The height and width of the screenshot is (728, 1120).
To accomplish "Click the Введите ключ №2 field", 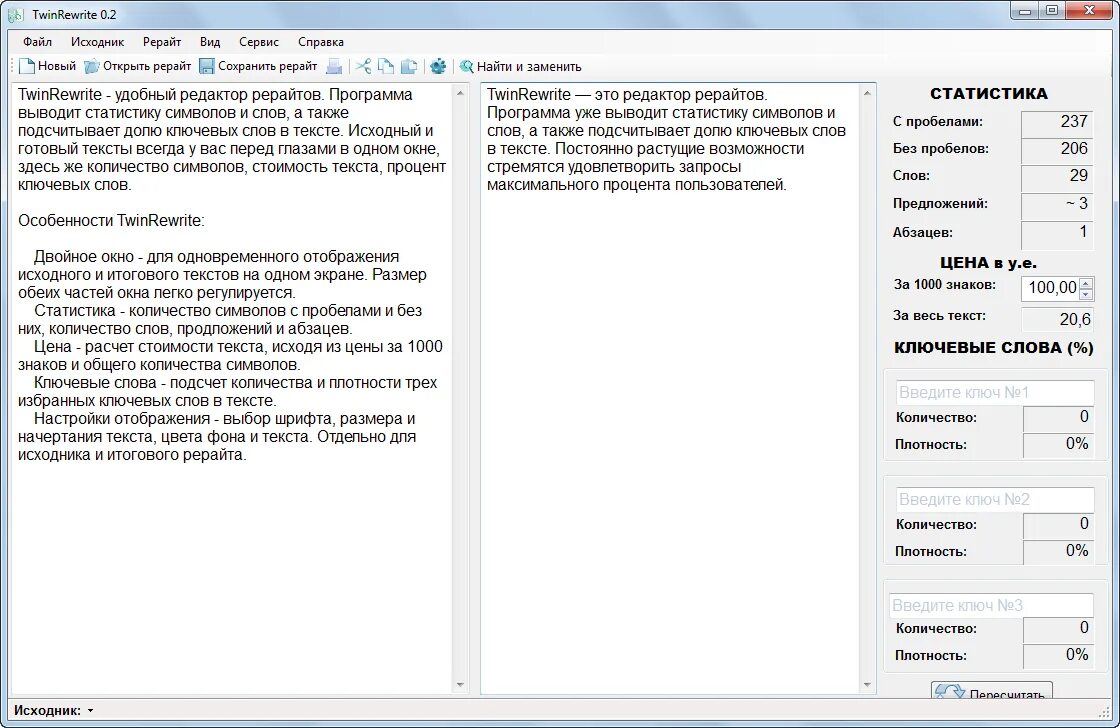I will point(994,499).
